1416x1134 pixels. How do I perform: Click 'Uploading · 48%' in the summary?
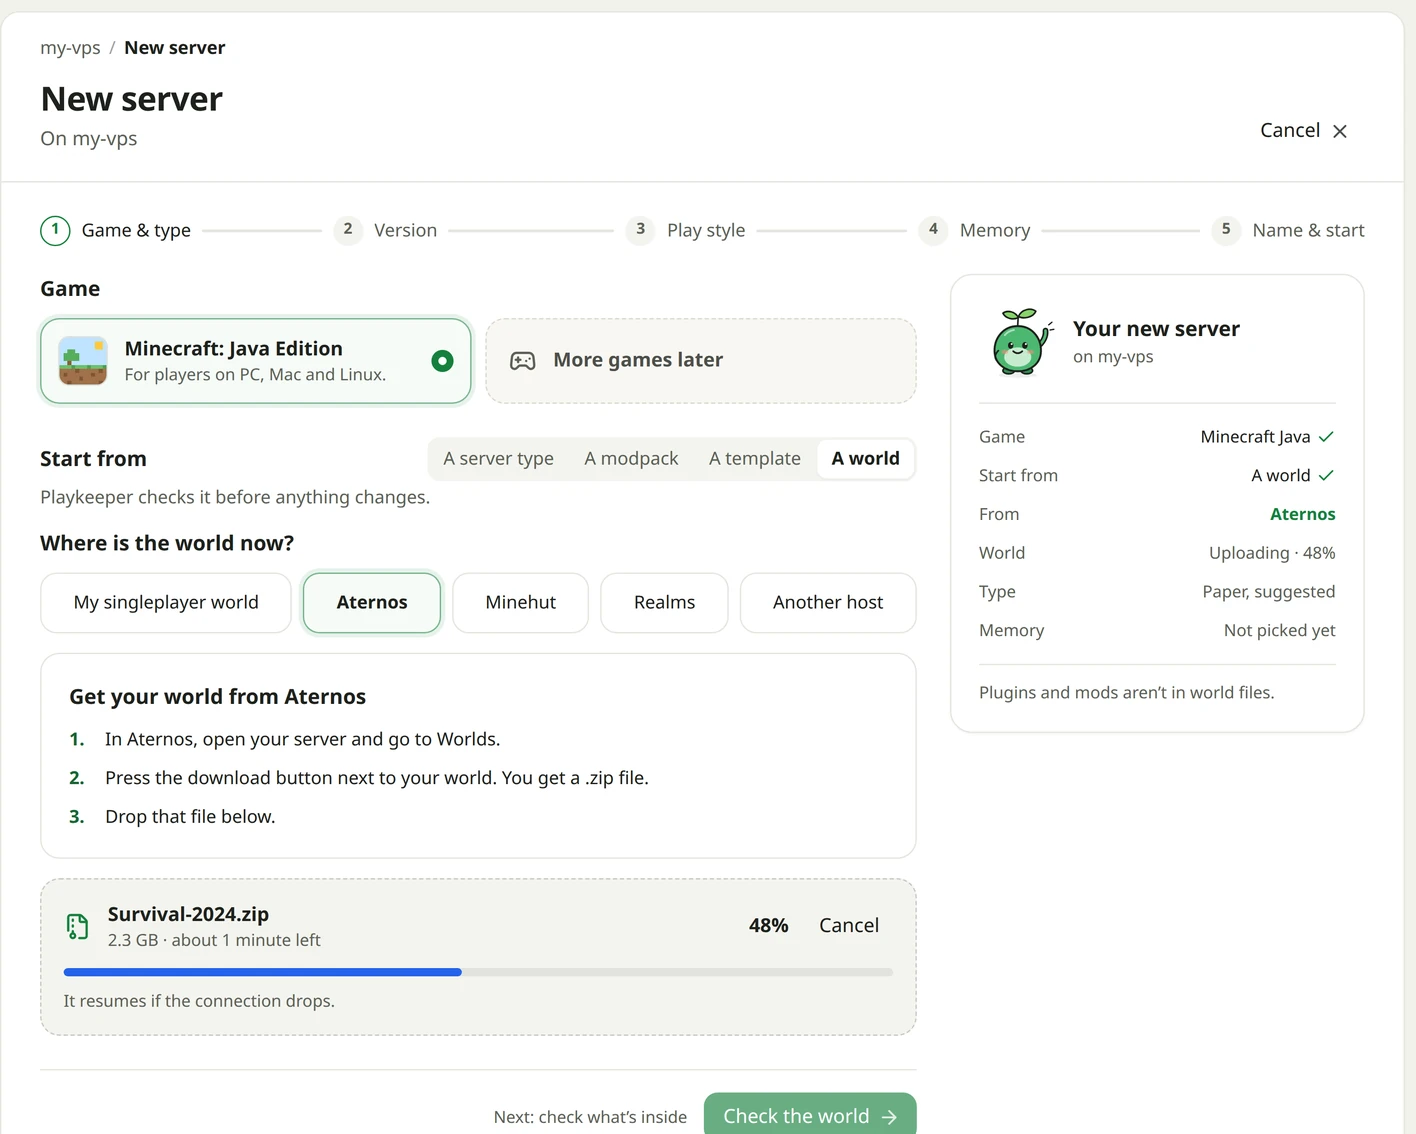pyautogui.click(x=1272, y=553)
